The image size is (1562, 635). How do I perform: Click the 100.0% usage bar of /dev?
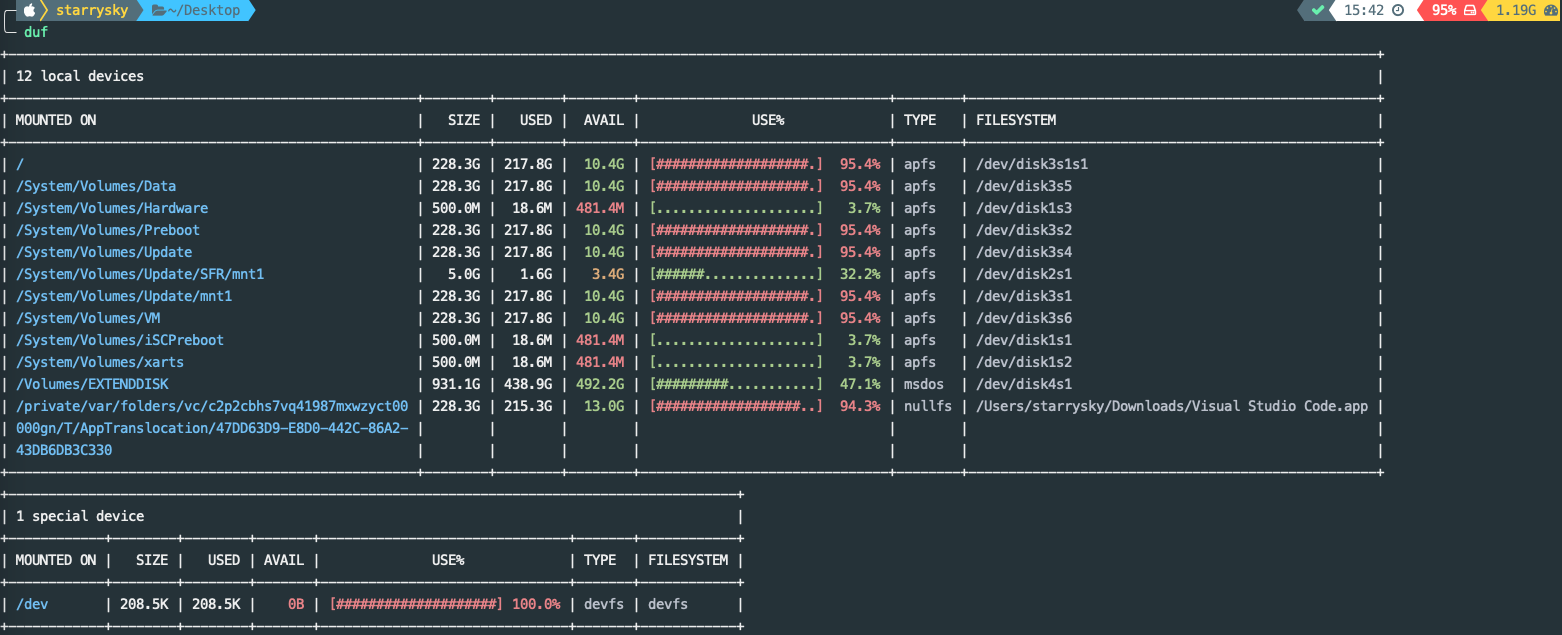tap(416, 604)
